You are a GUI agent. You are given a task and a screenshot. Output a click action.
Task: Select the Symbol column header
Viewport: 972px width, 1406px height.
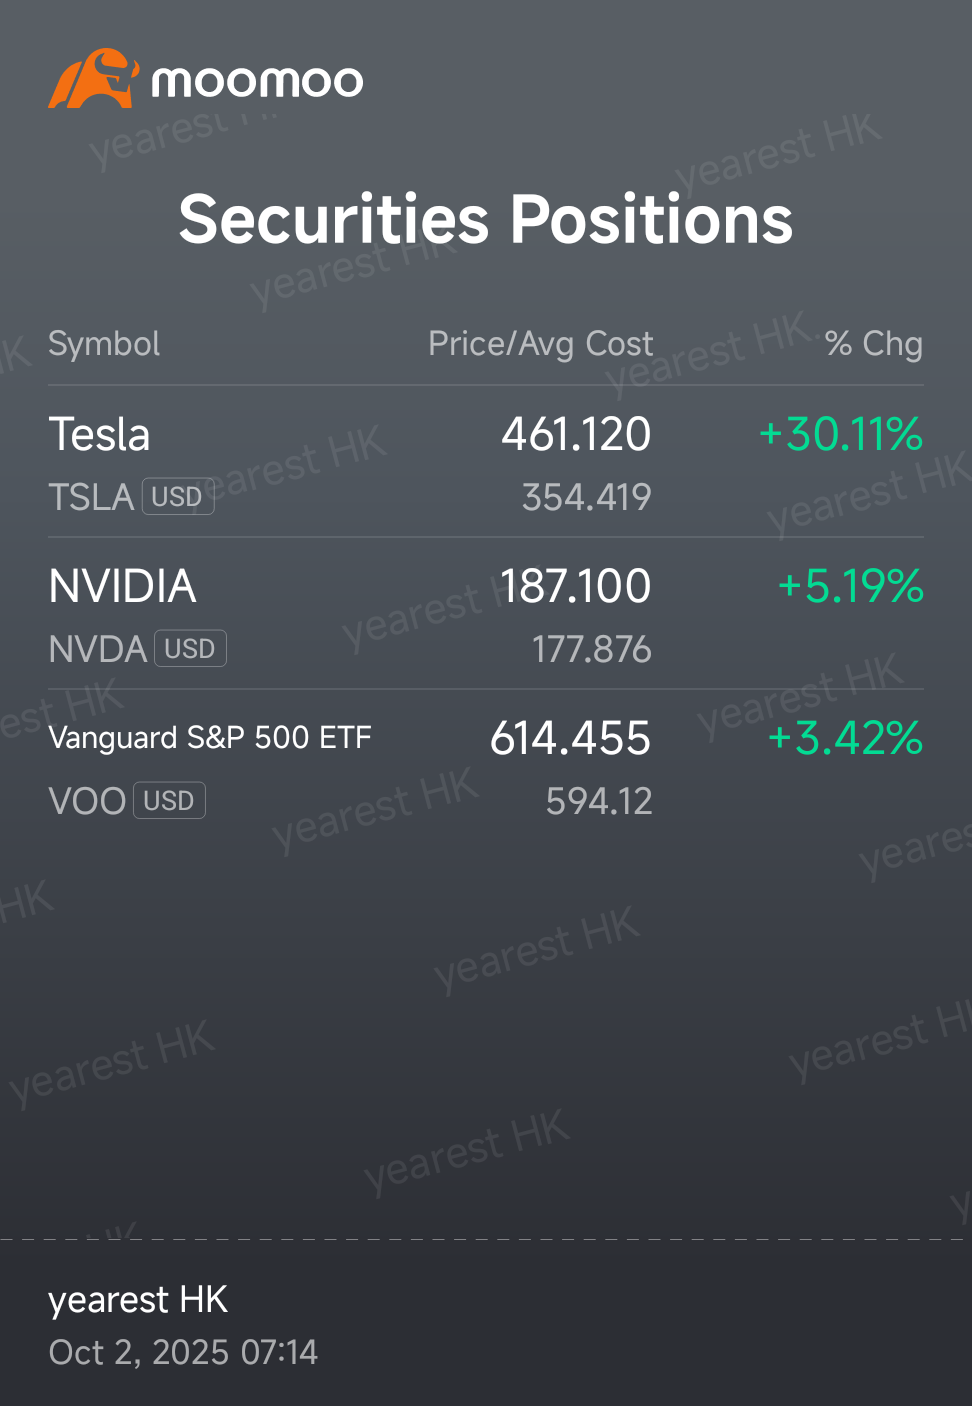[104, 344]
